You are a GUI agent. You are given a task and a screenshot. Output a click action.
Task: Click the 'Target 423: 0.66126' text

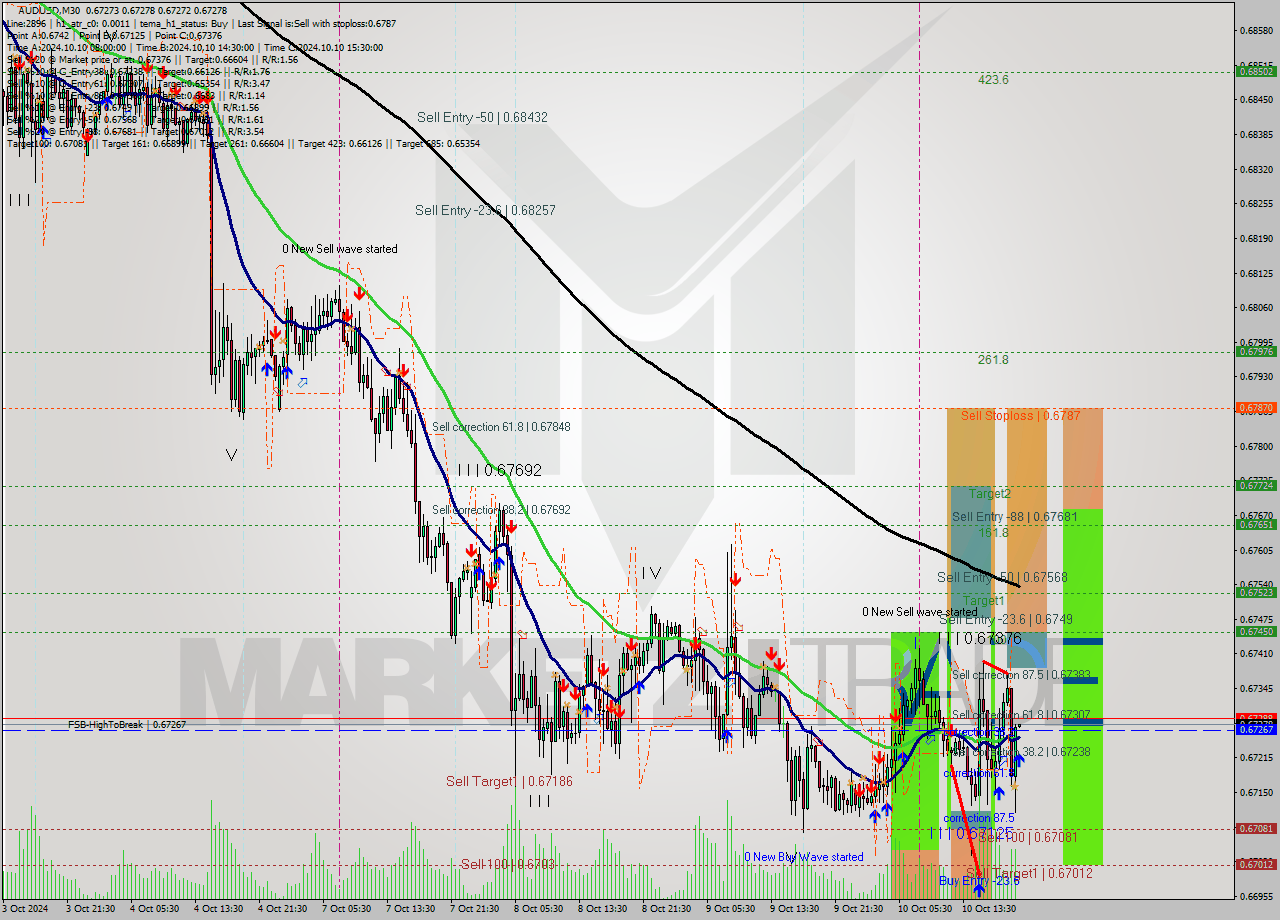click(343, 143)
